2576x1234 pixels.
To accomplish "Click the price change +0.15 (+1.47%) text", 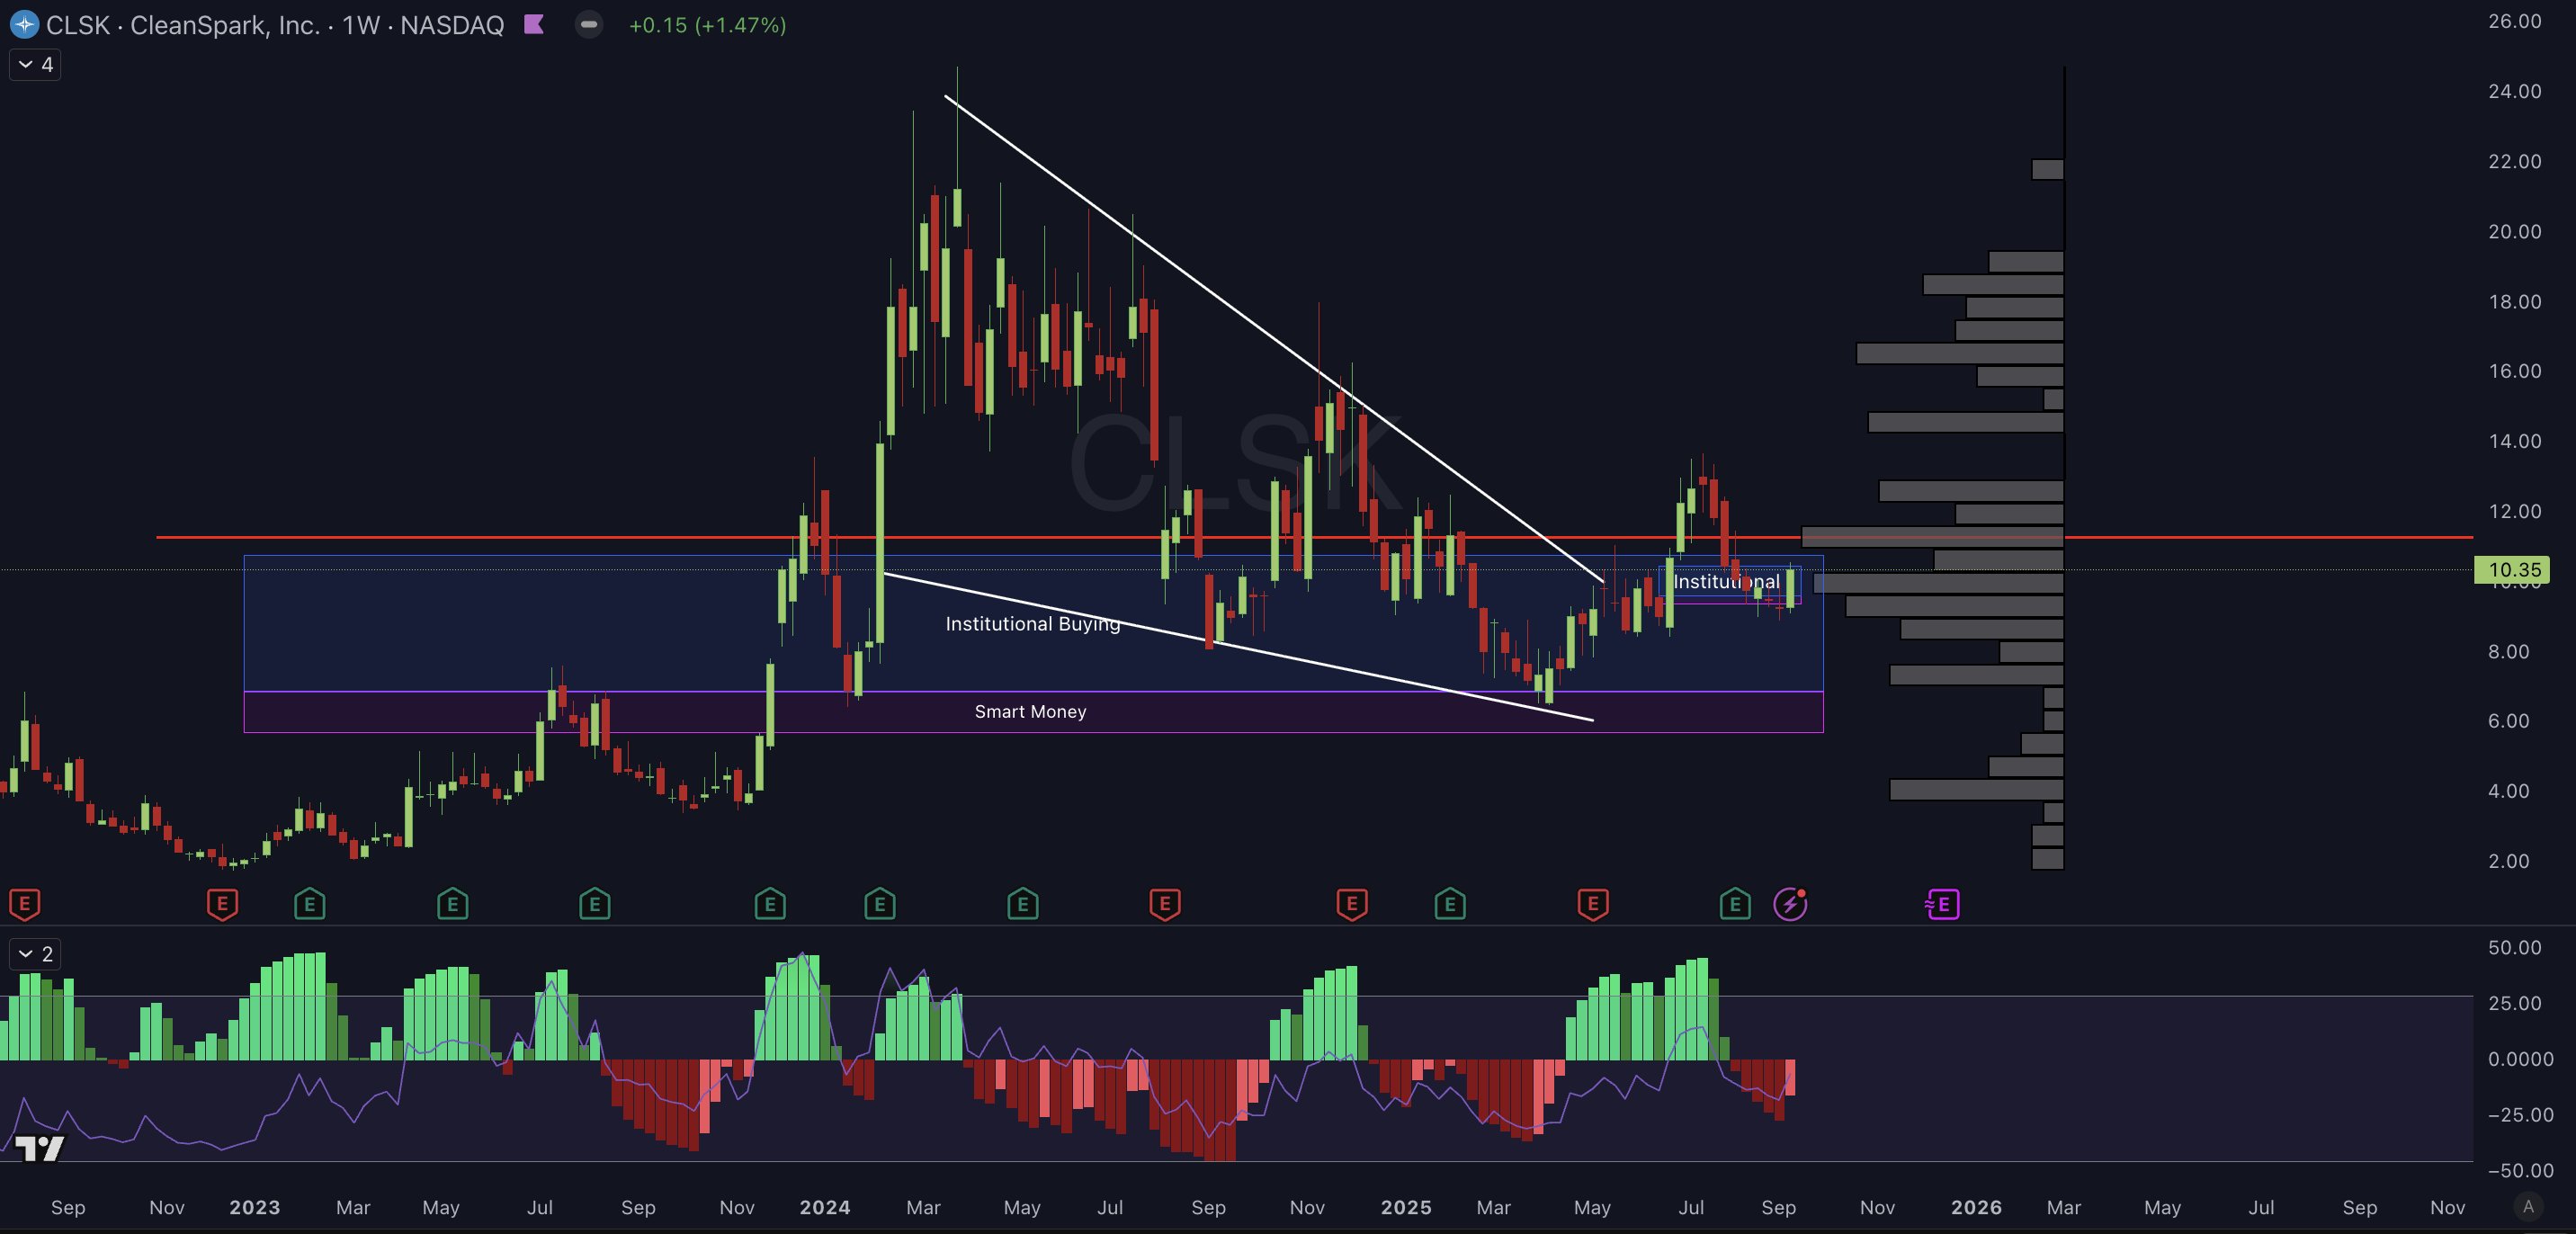I will 707,25.
